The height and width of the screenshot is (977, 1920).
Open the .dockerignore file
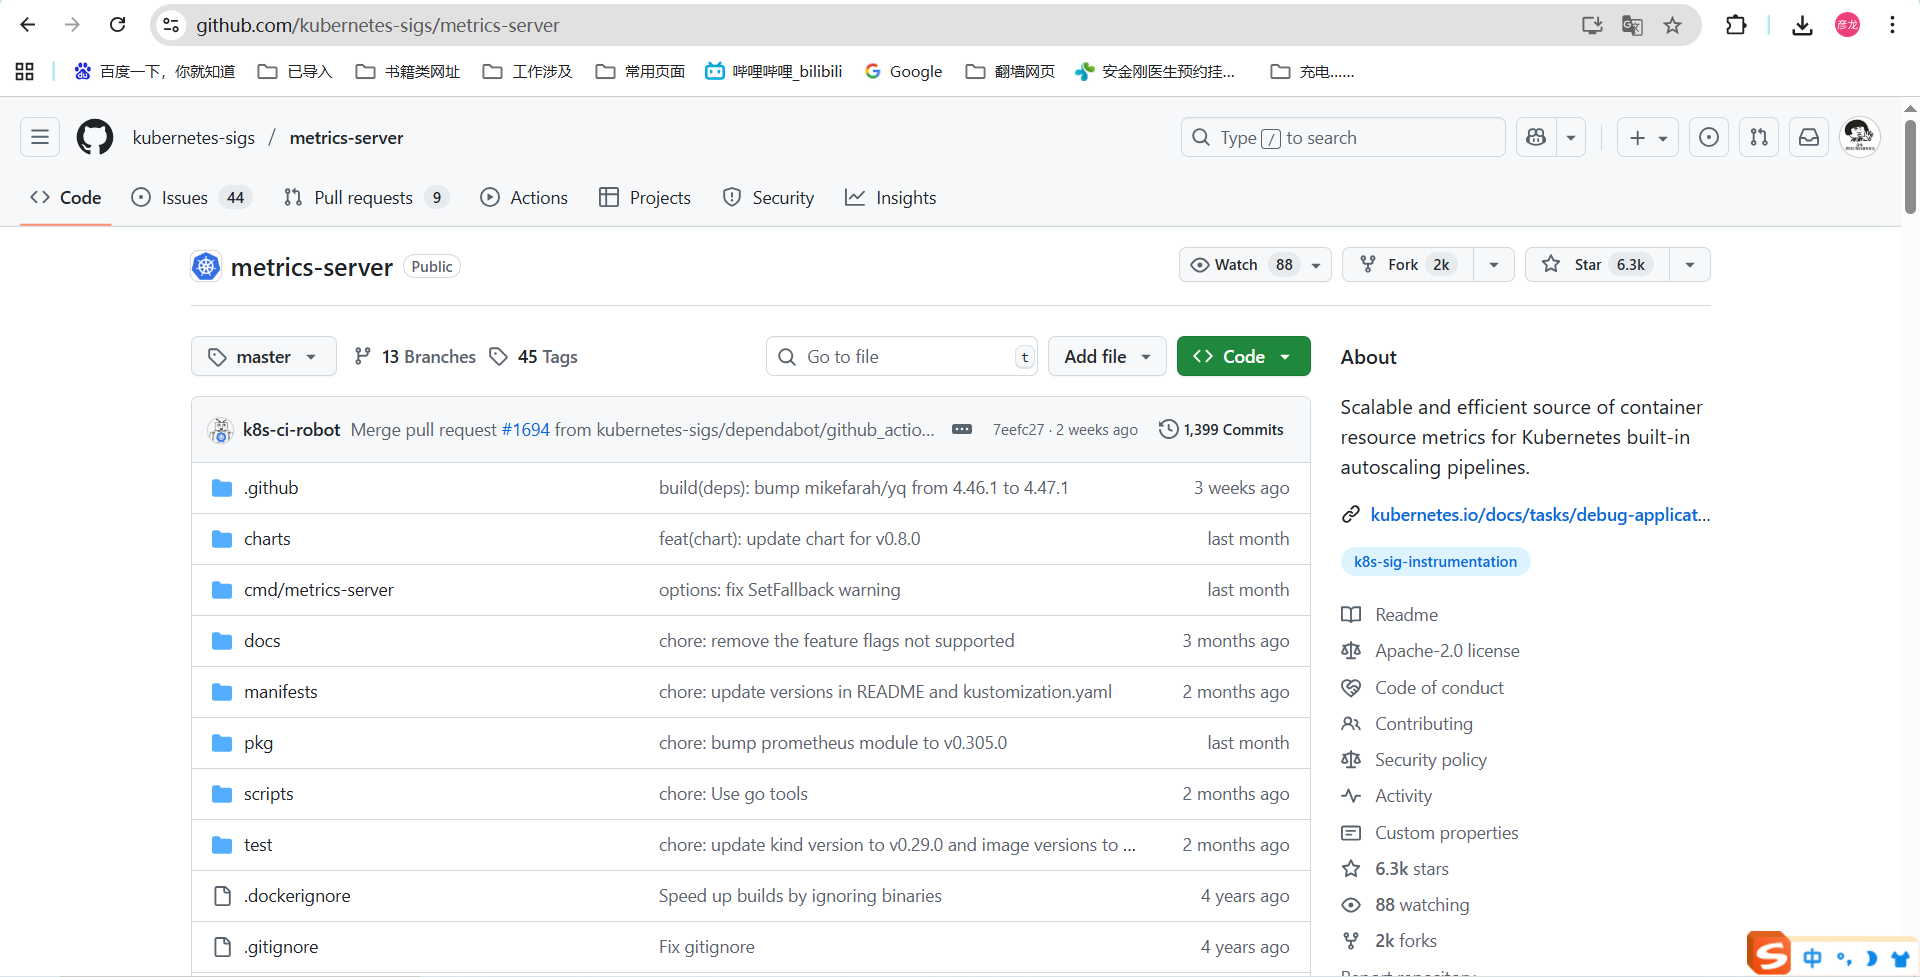pyautogui.click(x=297, y=896)
